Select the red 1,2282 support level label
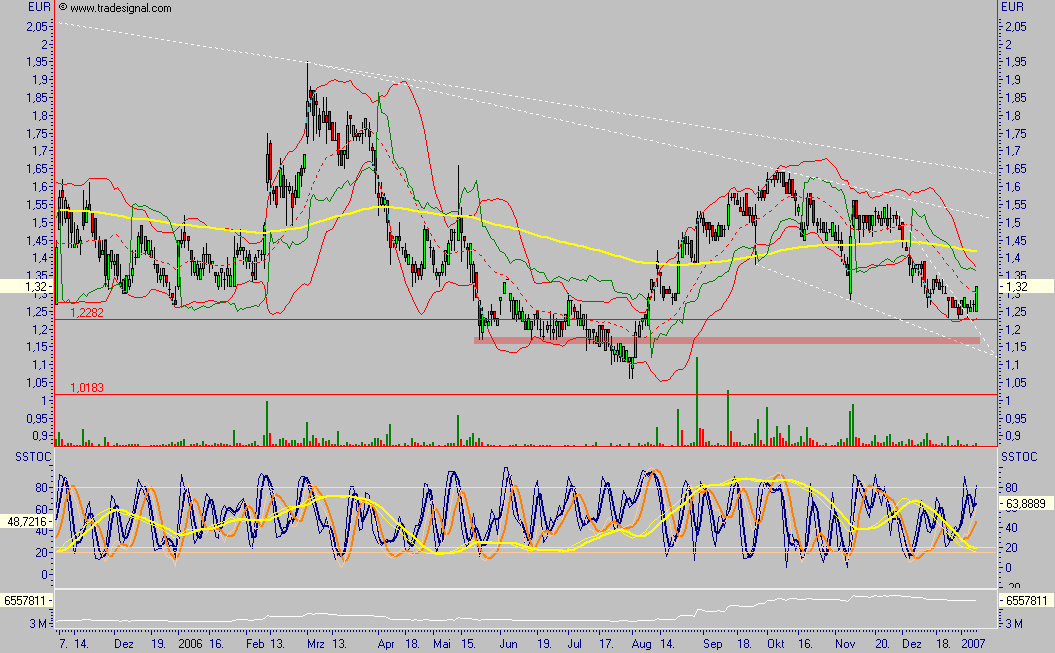 pos(87,313)
